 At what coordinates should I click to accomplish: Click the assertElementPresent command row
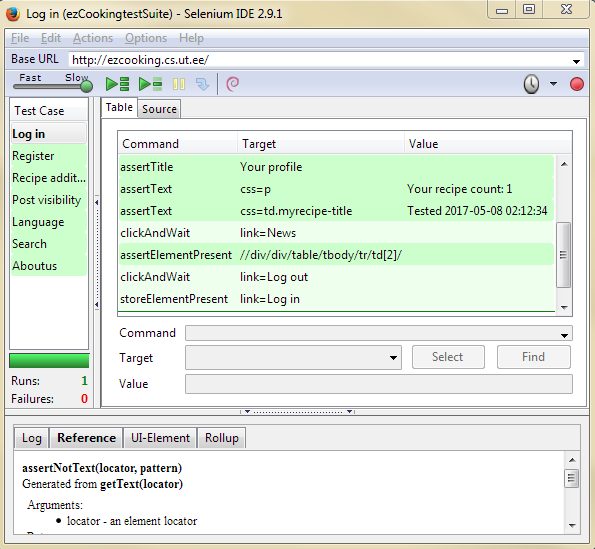click(336, 255)
